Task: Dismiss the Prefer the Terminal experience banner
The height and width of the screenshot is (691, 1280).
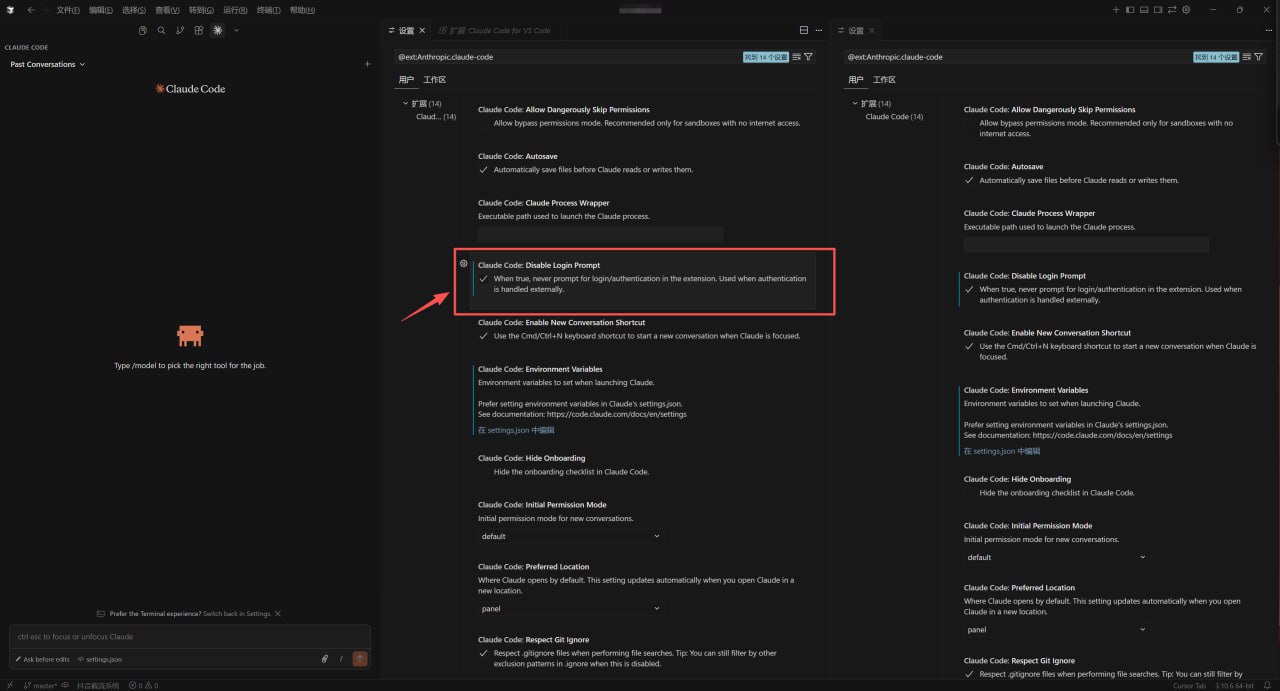Action: tap(278, 613)
